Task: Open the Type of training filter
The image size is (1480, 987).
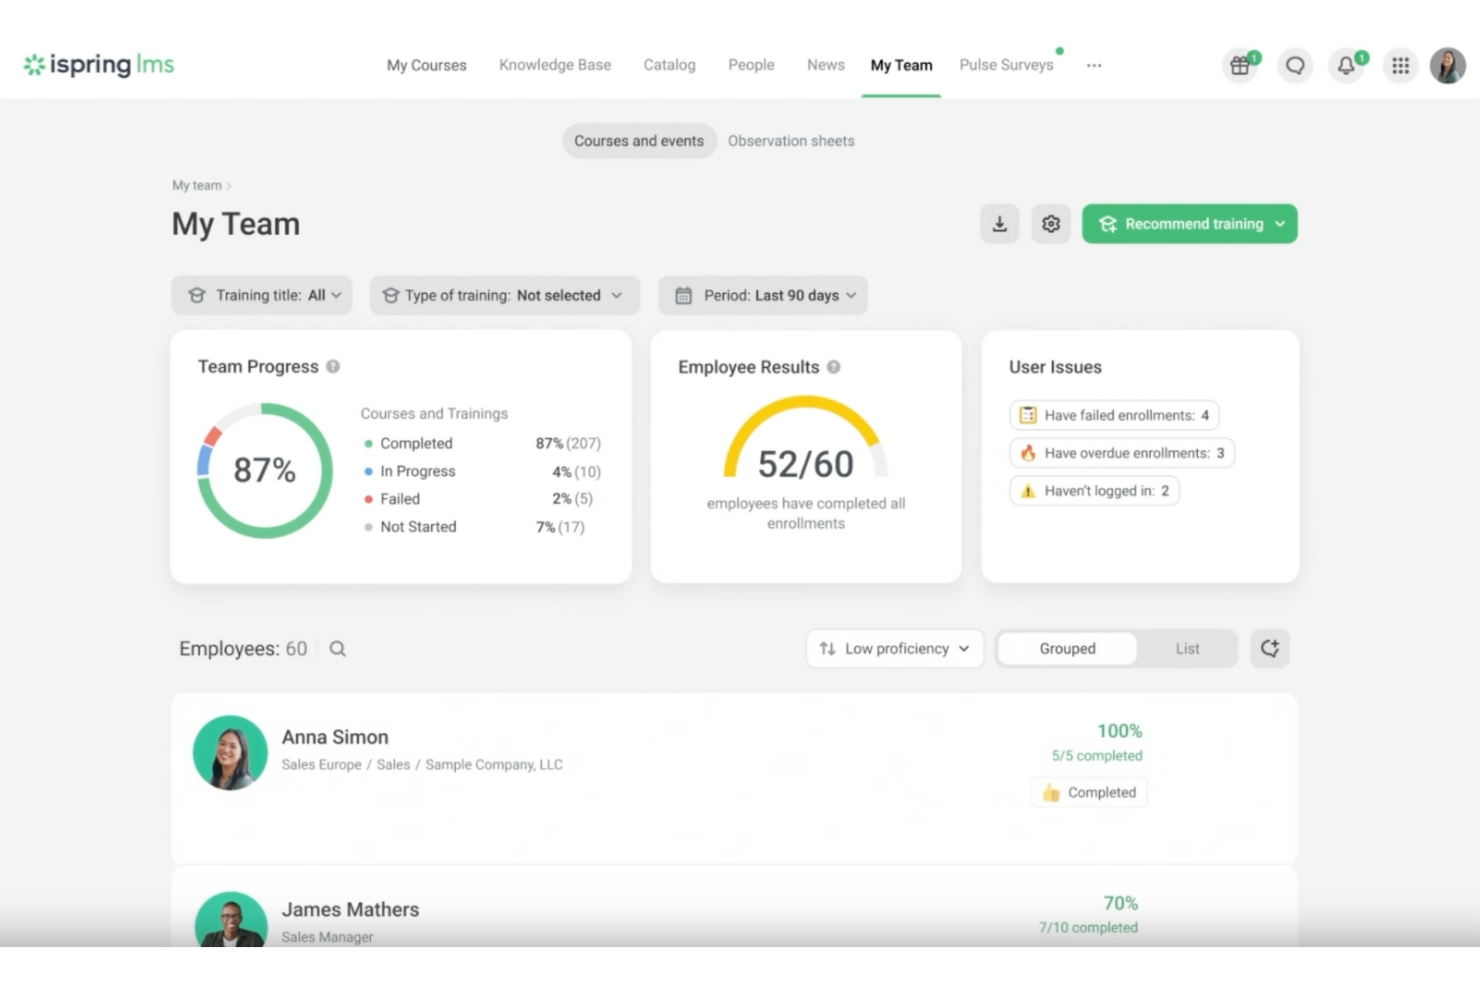Action: 504,295
